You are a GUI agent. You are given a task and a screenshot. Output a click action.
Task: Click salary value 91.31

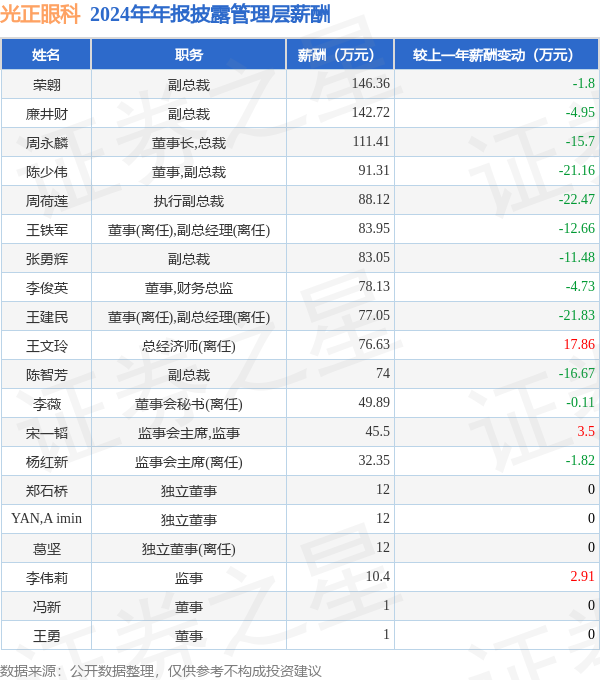click(374, 170)
